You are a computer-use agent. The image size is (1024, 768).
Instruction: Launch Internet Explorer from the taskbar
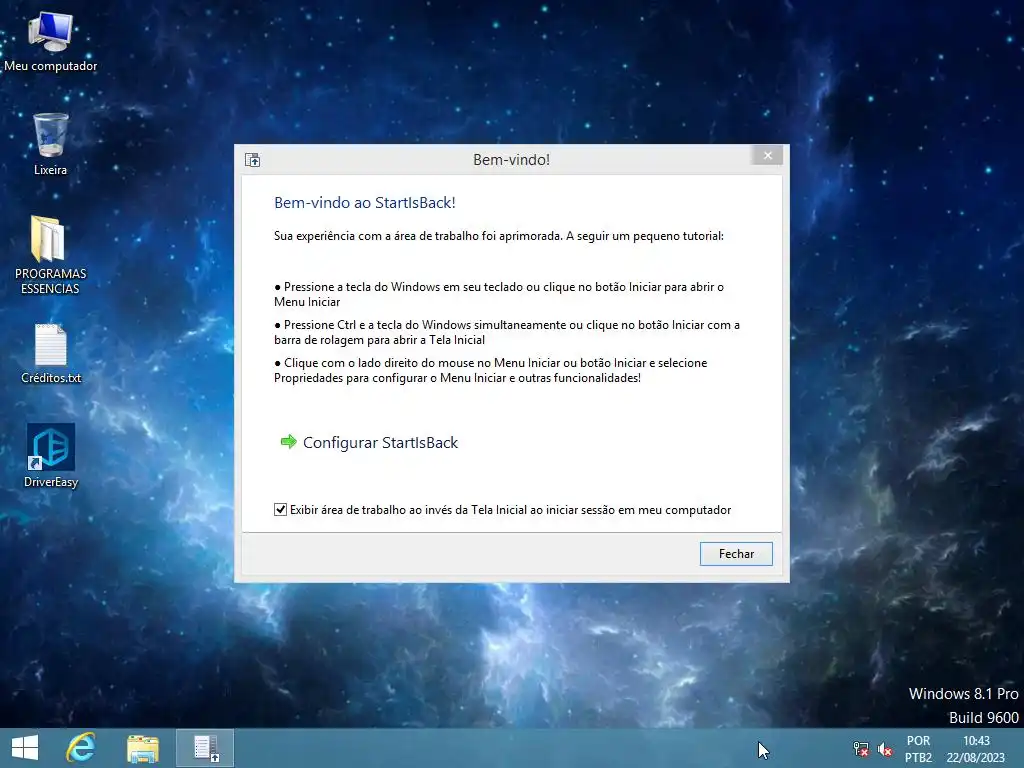coord(81,748)
